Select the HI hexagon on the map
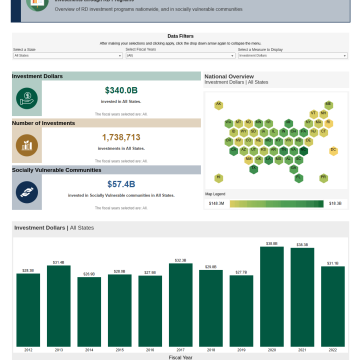Image resolution: width=360 pixels, height=360 pixels. [219, 178]
